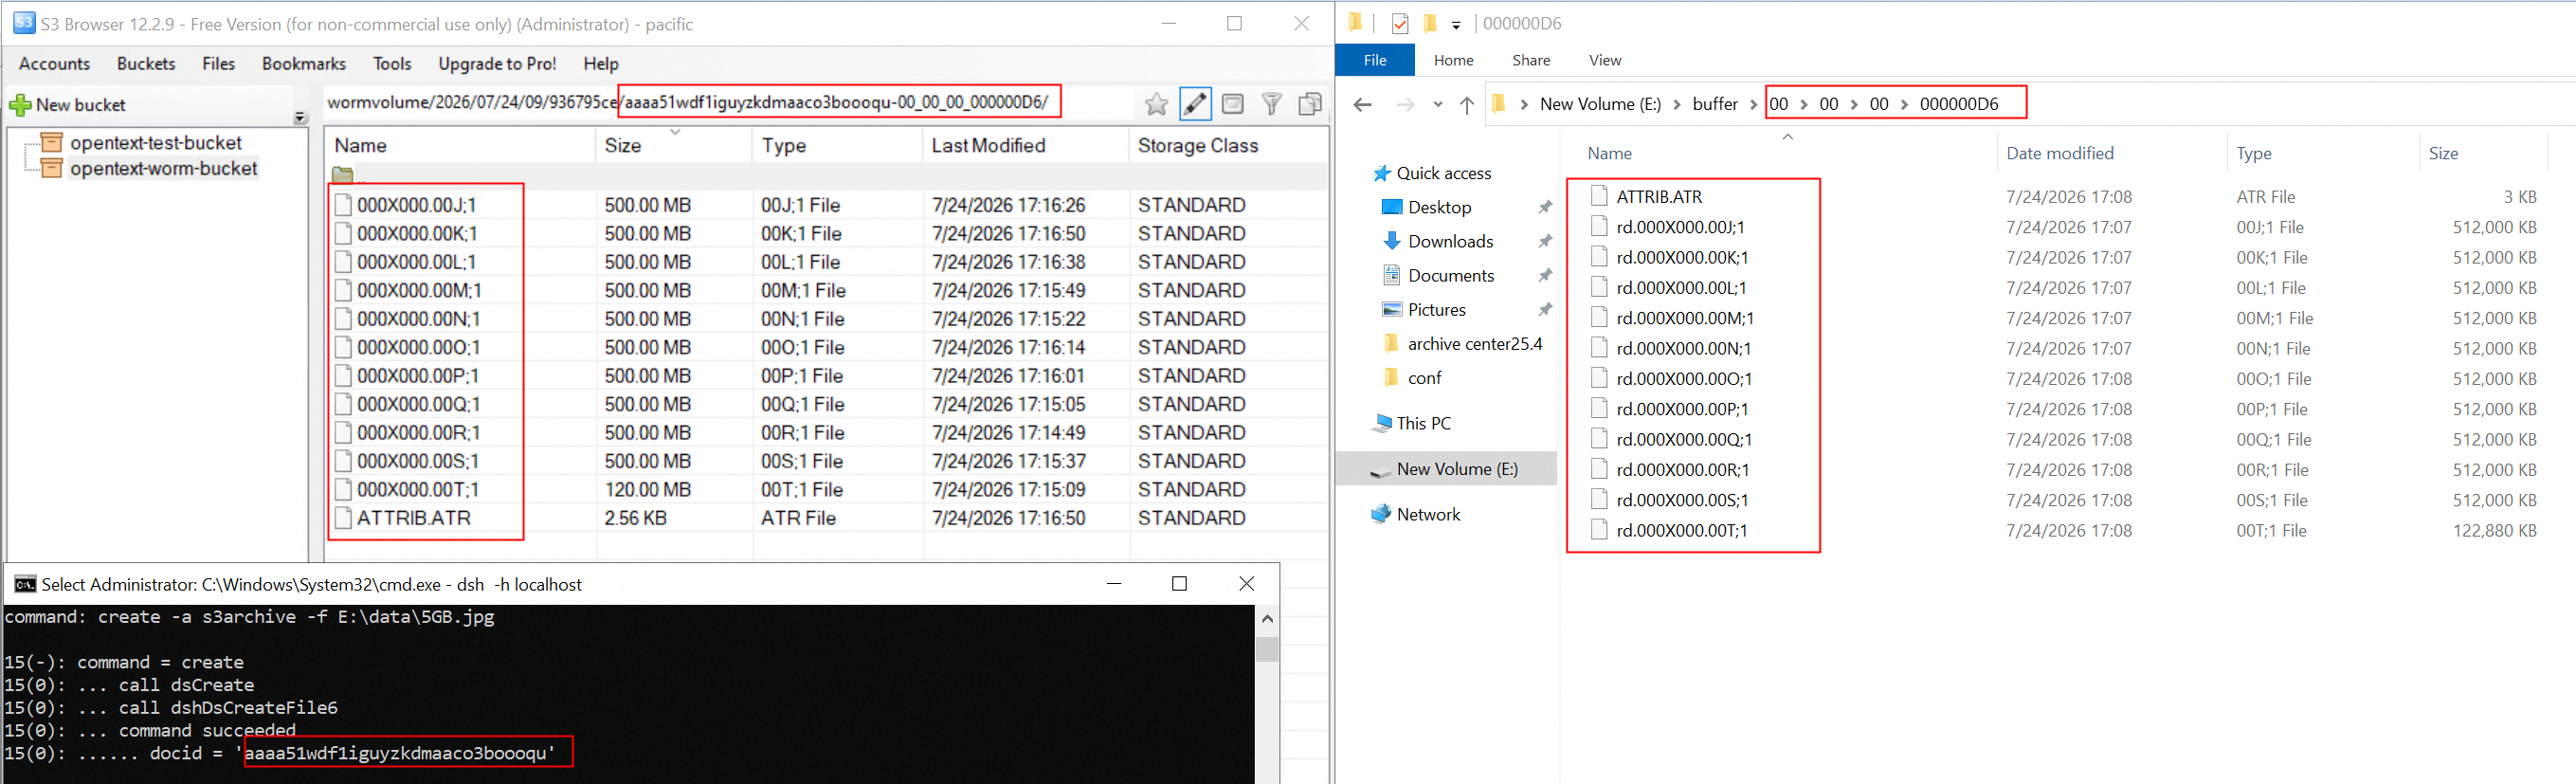Image resolution: width=2576 pixels, height=784 pixels.
Task: Click the cmd window scrollbar up arrow
Action: (1267, 619)
